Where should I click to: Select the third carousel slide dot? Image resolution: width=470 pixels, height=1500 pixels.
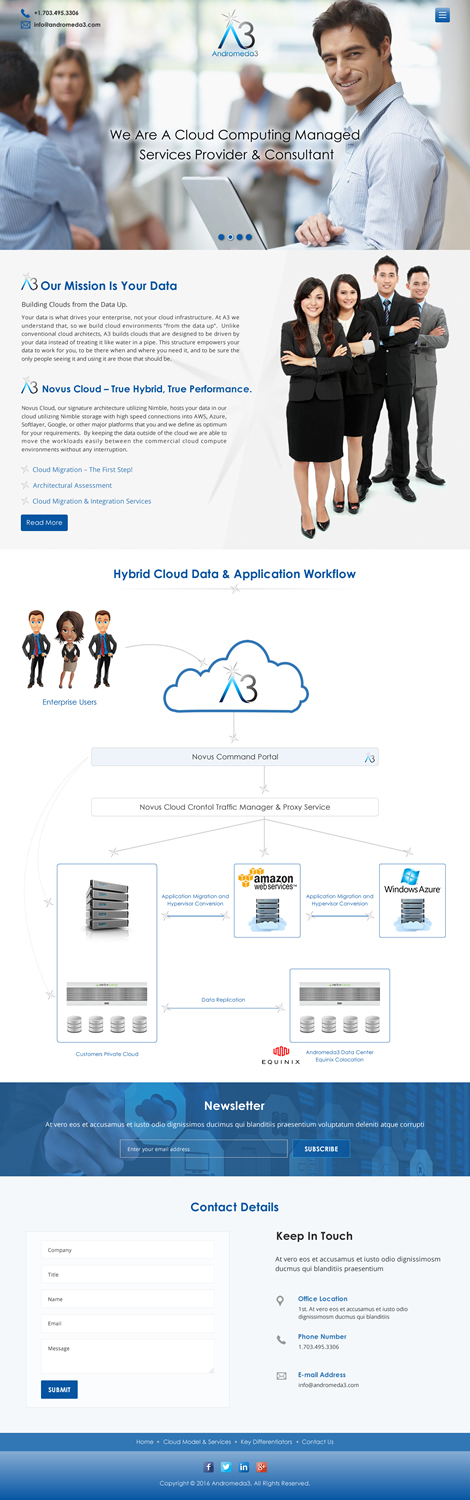click(240, 237)
